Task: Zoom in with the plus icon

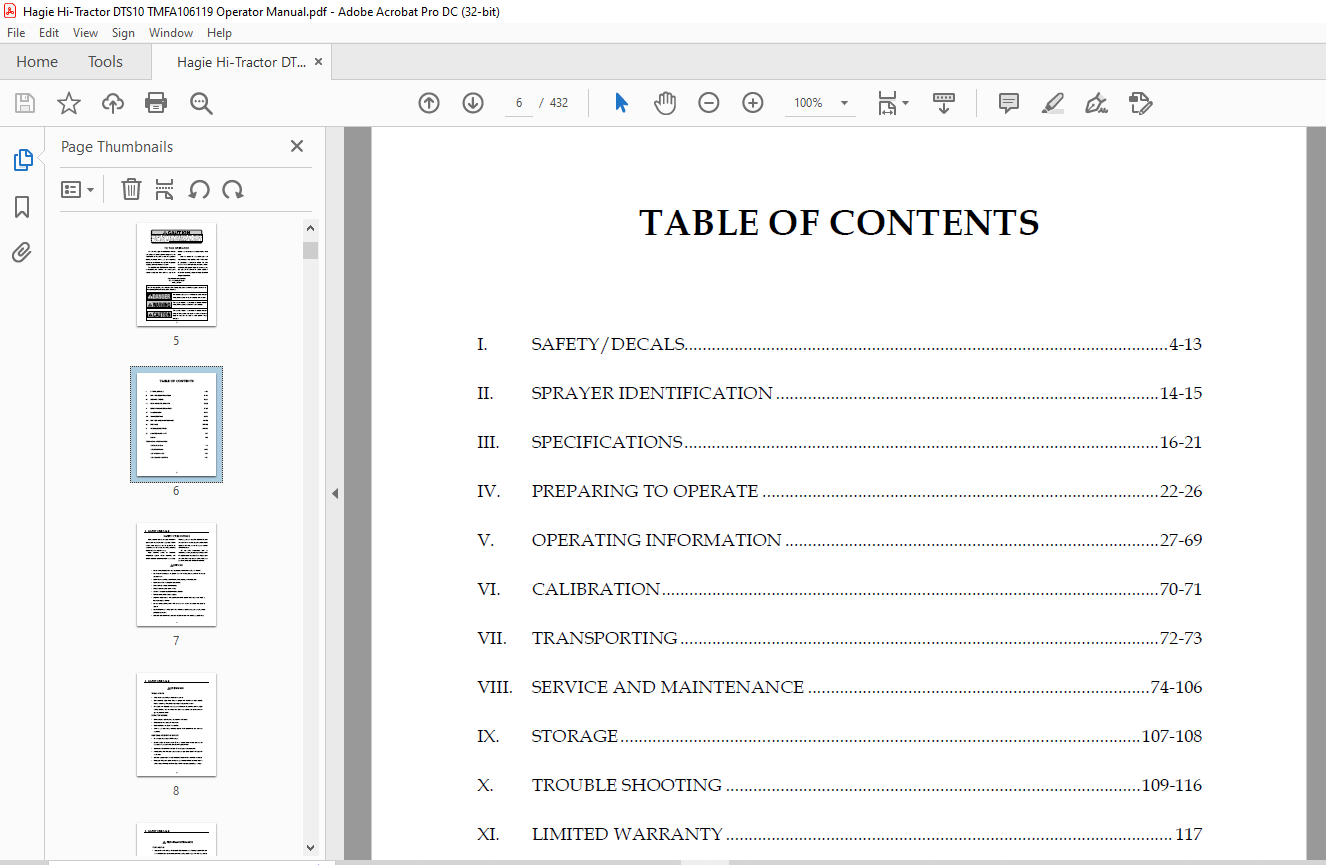Action: tap(753, 103)
